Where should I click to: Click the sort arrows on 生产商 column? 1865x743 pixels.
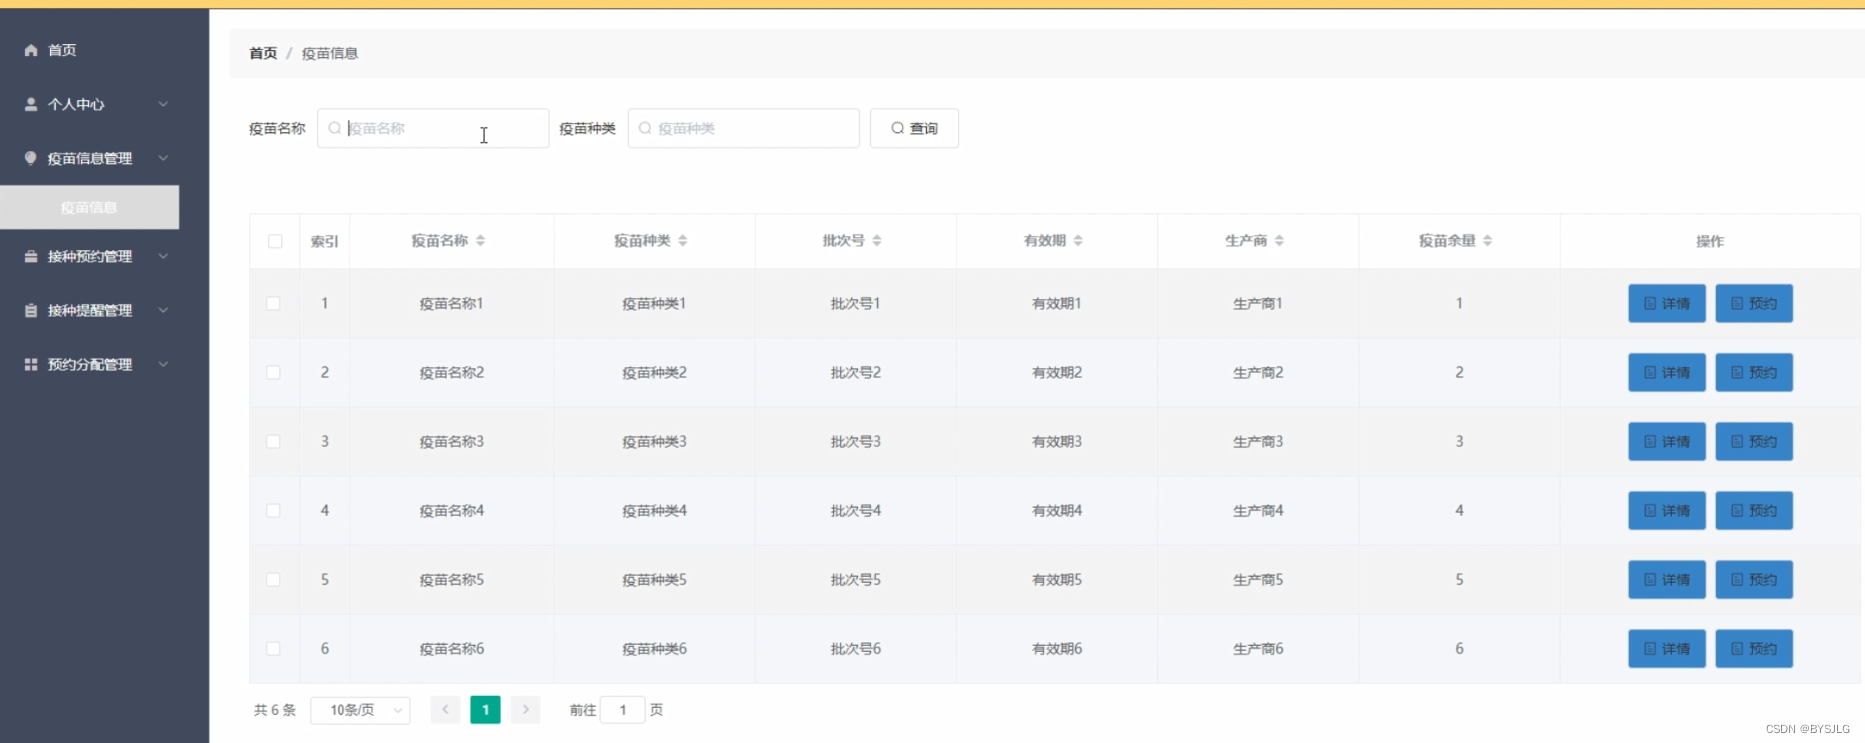[x=1280, y=241]
